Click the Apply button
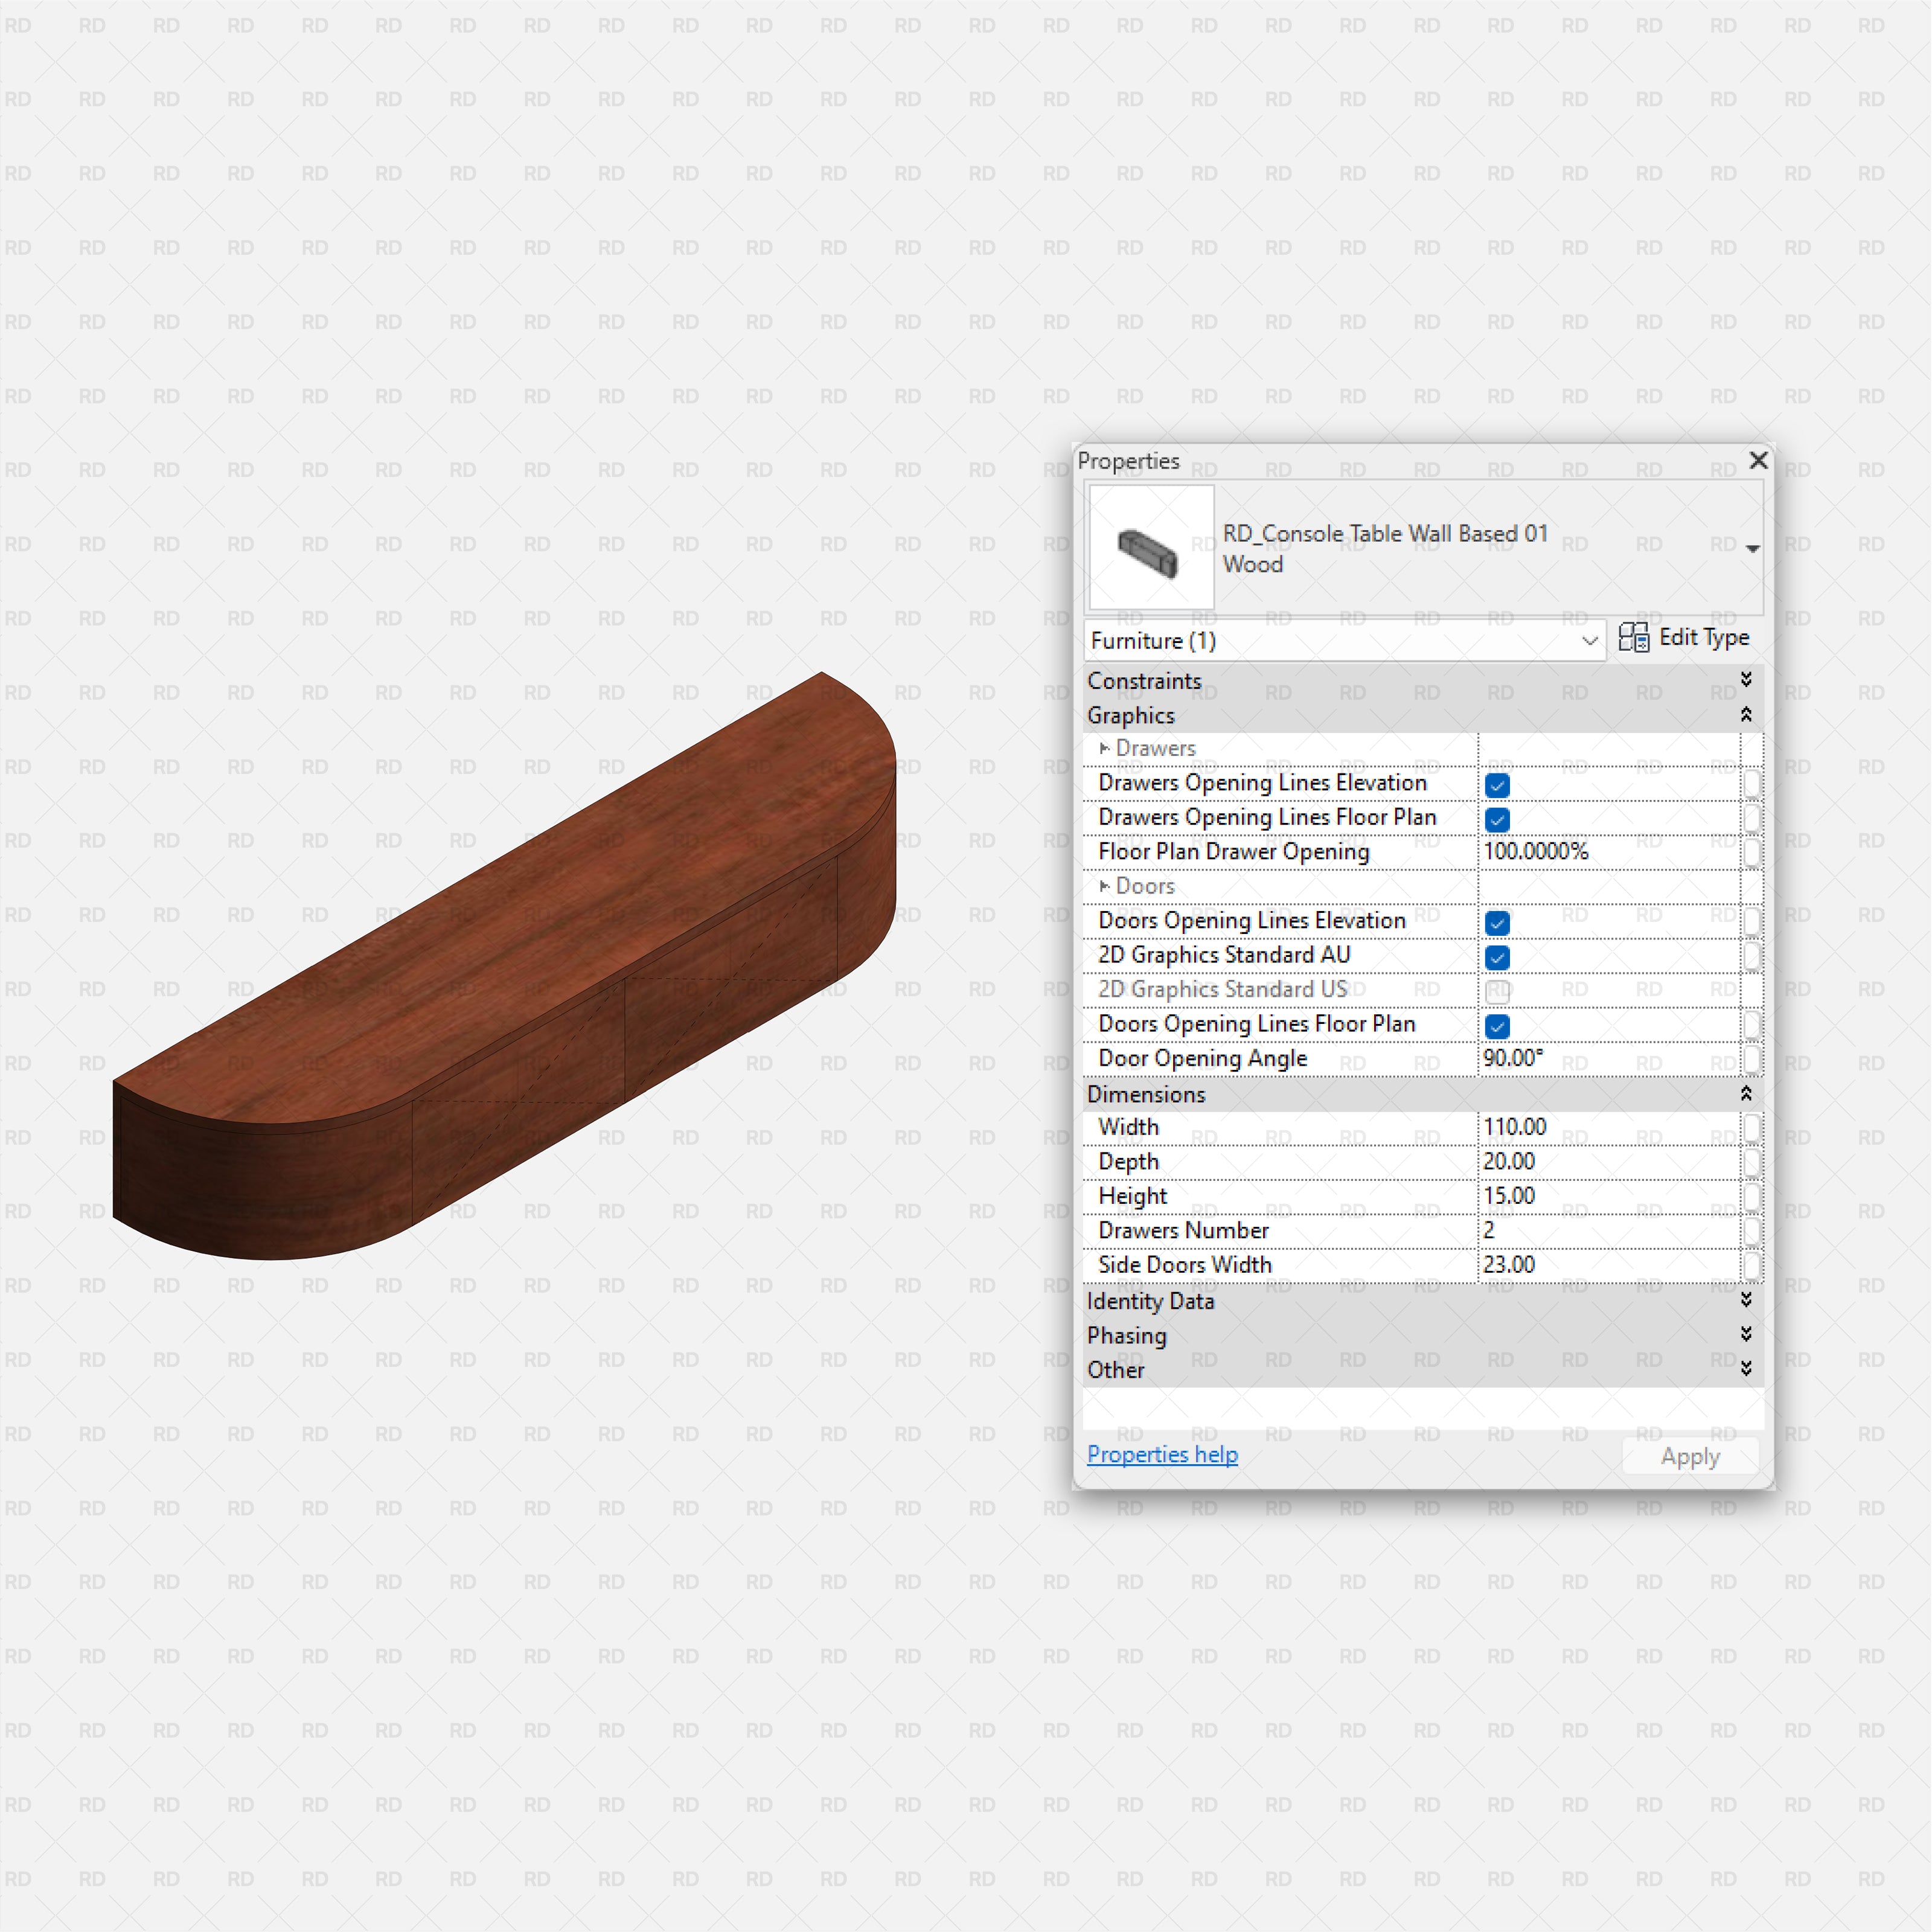This screenshot has width=1932, height=1932. (1689, 1456)
